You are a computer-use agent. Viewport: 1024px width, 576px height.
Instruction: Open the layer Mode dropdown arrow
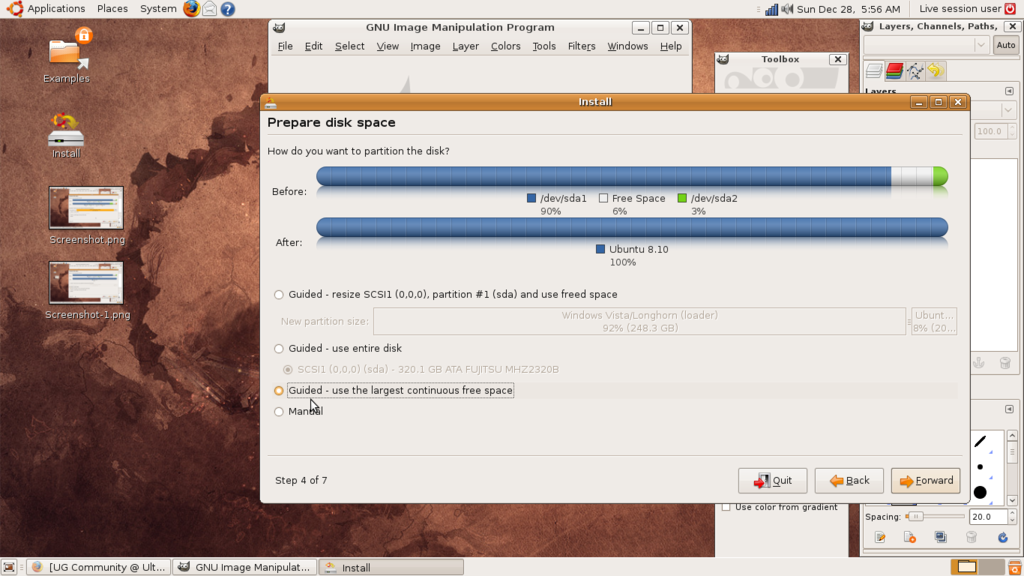tap(1008, 110)
